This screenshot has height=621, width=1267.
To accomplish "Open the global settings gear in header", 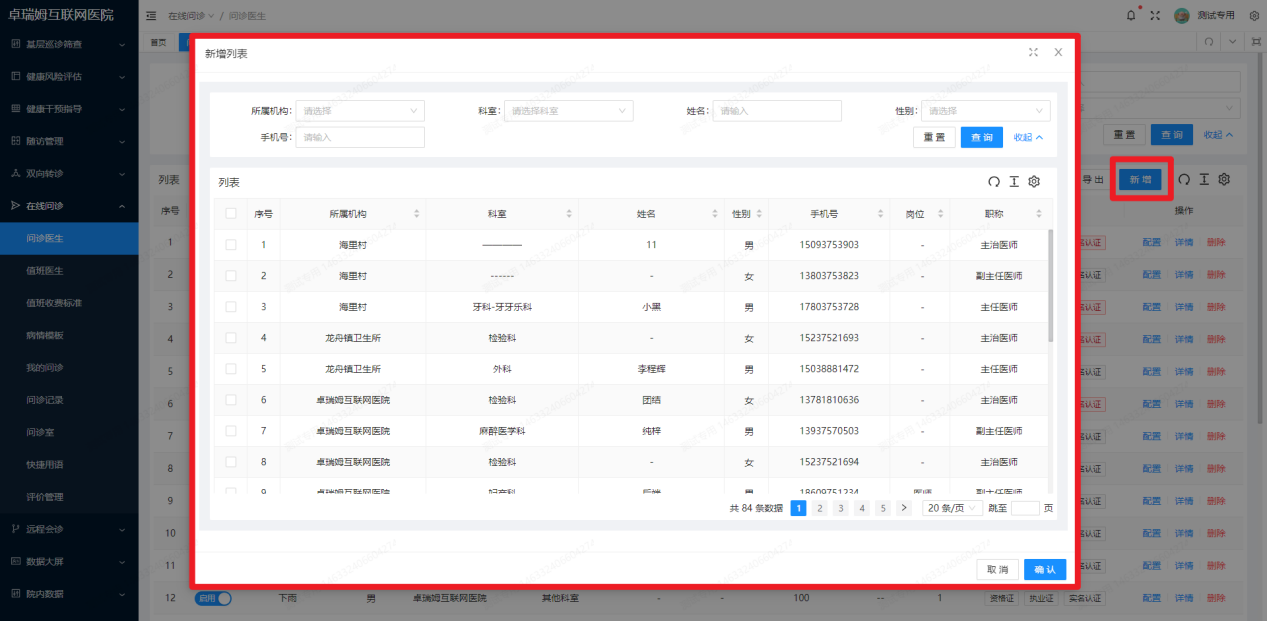I will [x=1254, y=15].
